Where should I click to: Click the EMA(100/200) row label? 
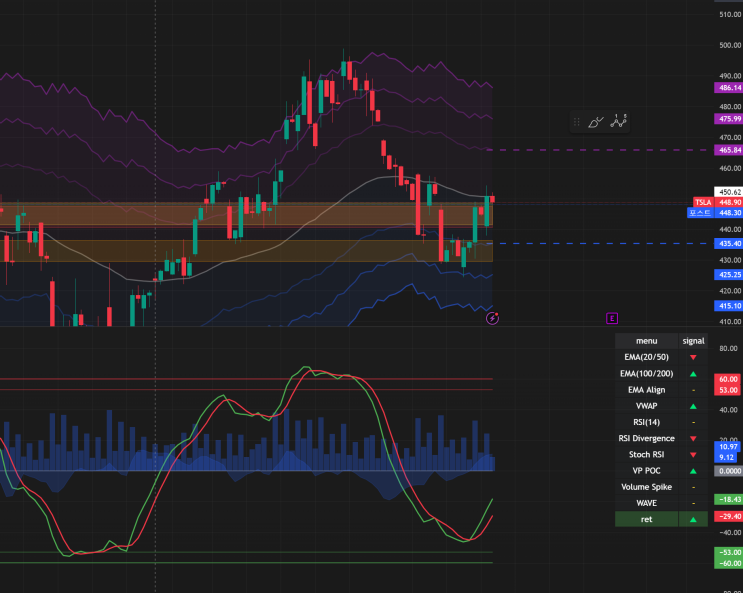[x=646, y=374]
